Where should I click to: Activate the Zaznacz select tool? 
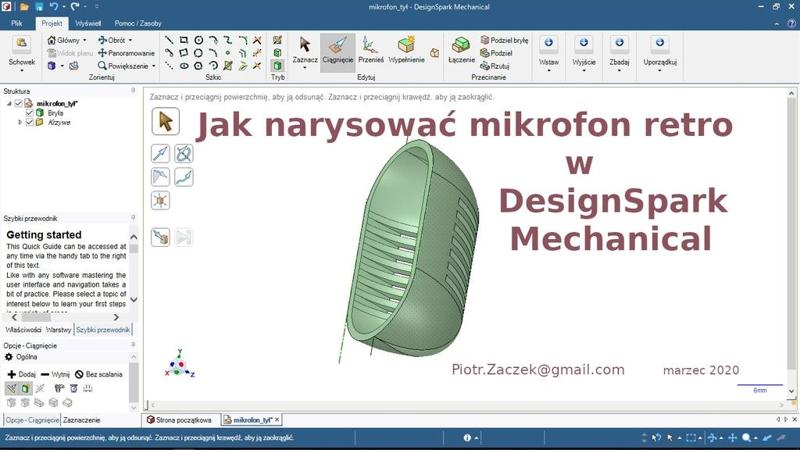coord(305,52)
